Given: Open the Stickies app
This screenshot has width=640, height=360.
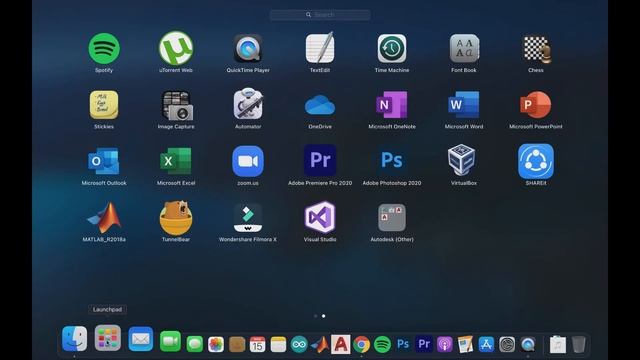Looking at the screenshot, I should click(104, 105).
